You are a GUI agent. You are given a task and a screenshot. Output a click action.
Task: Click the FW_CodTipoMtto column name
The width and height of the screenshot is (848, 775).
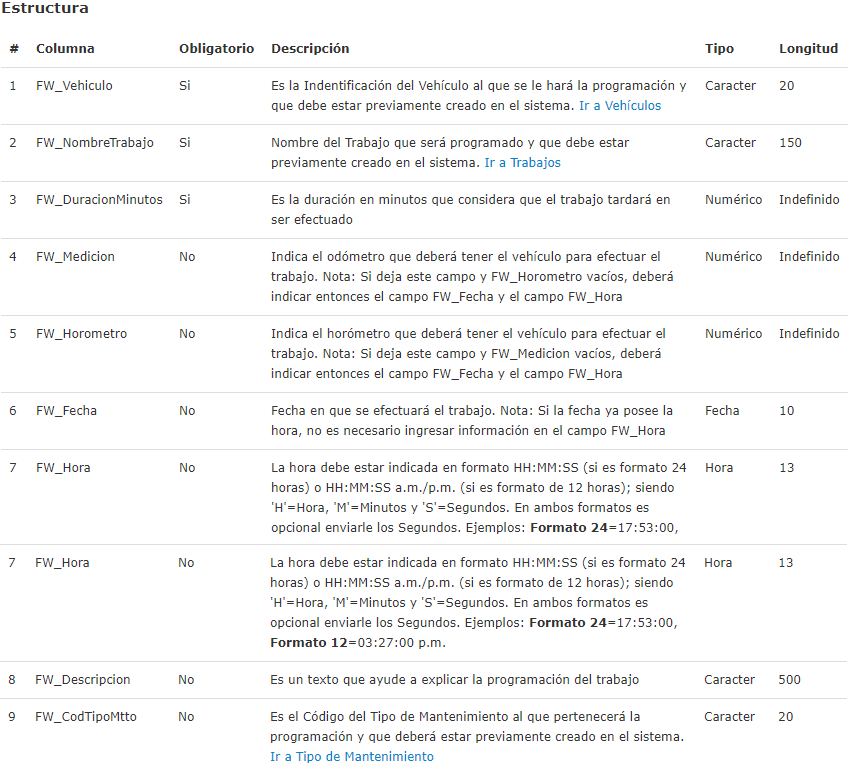click(86, 716)
